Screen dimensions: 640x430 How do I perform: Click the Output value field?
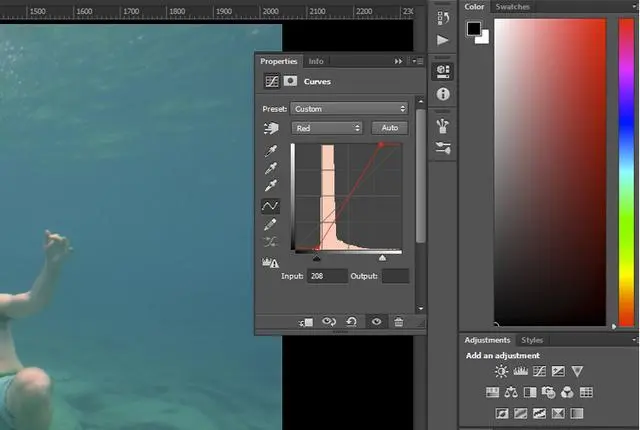pyautogui.click(x=396, y=276)
